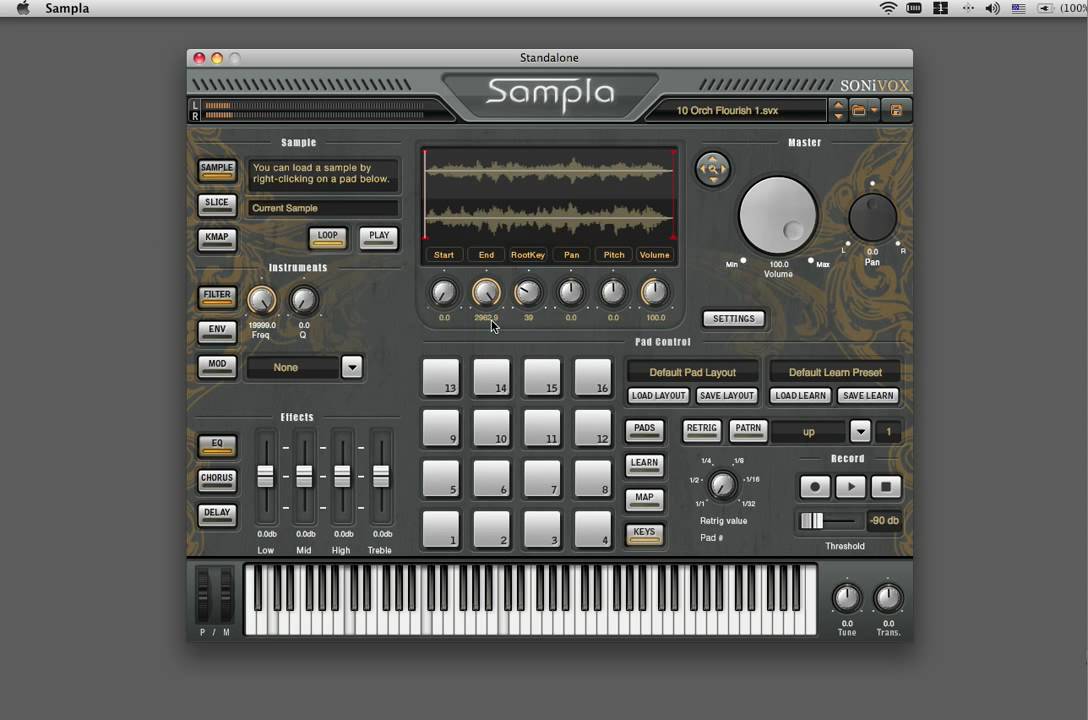Click the Start tab under waveform
This screenshot has width=1088, height=720.
pos(444,255)
